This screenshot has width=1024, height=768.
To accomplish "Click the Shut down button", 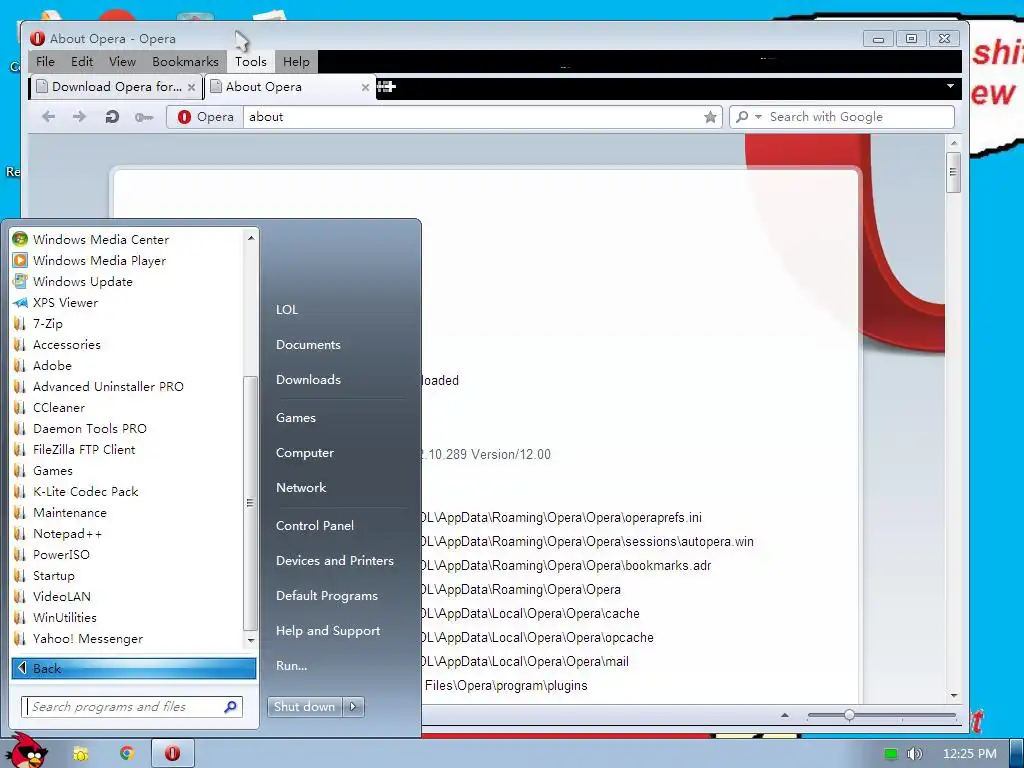I will click(304, 707).
